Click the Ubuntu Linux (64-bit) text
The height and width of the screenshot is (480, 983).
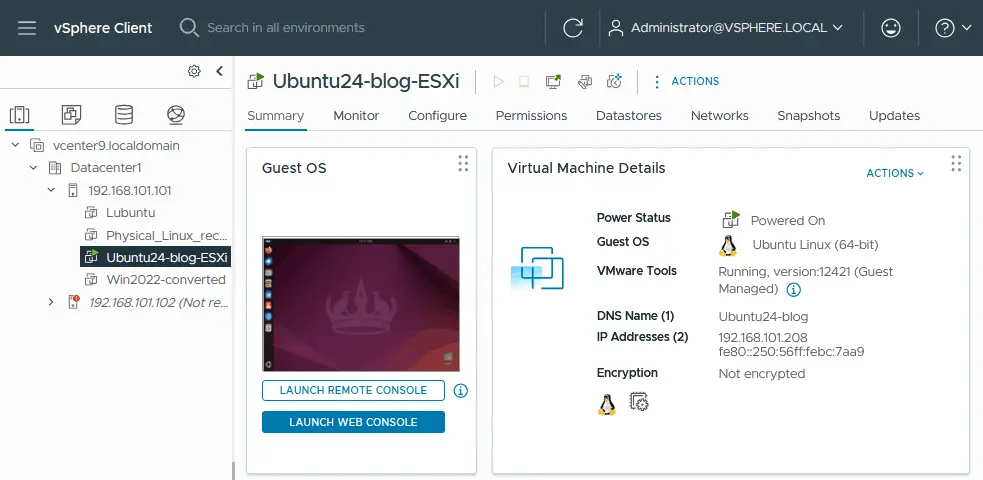(x=815, y=245)
